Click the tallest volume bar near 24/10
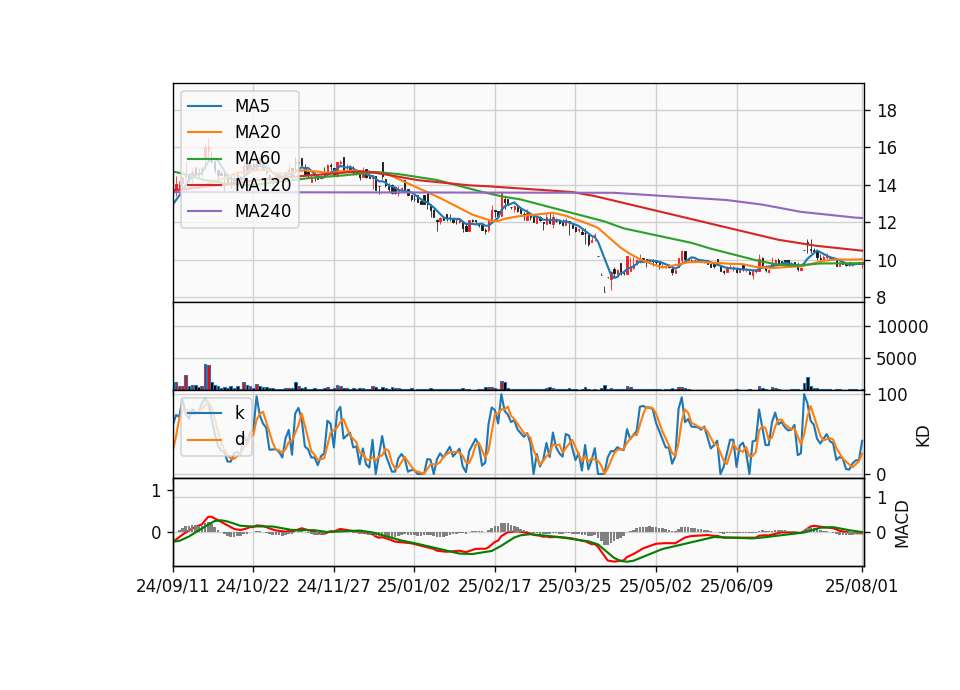960x690 pixels. 206,377
